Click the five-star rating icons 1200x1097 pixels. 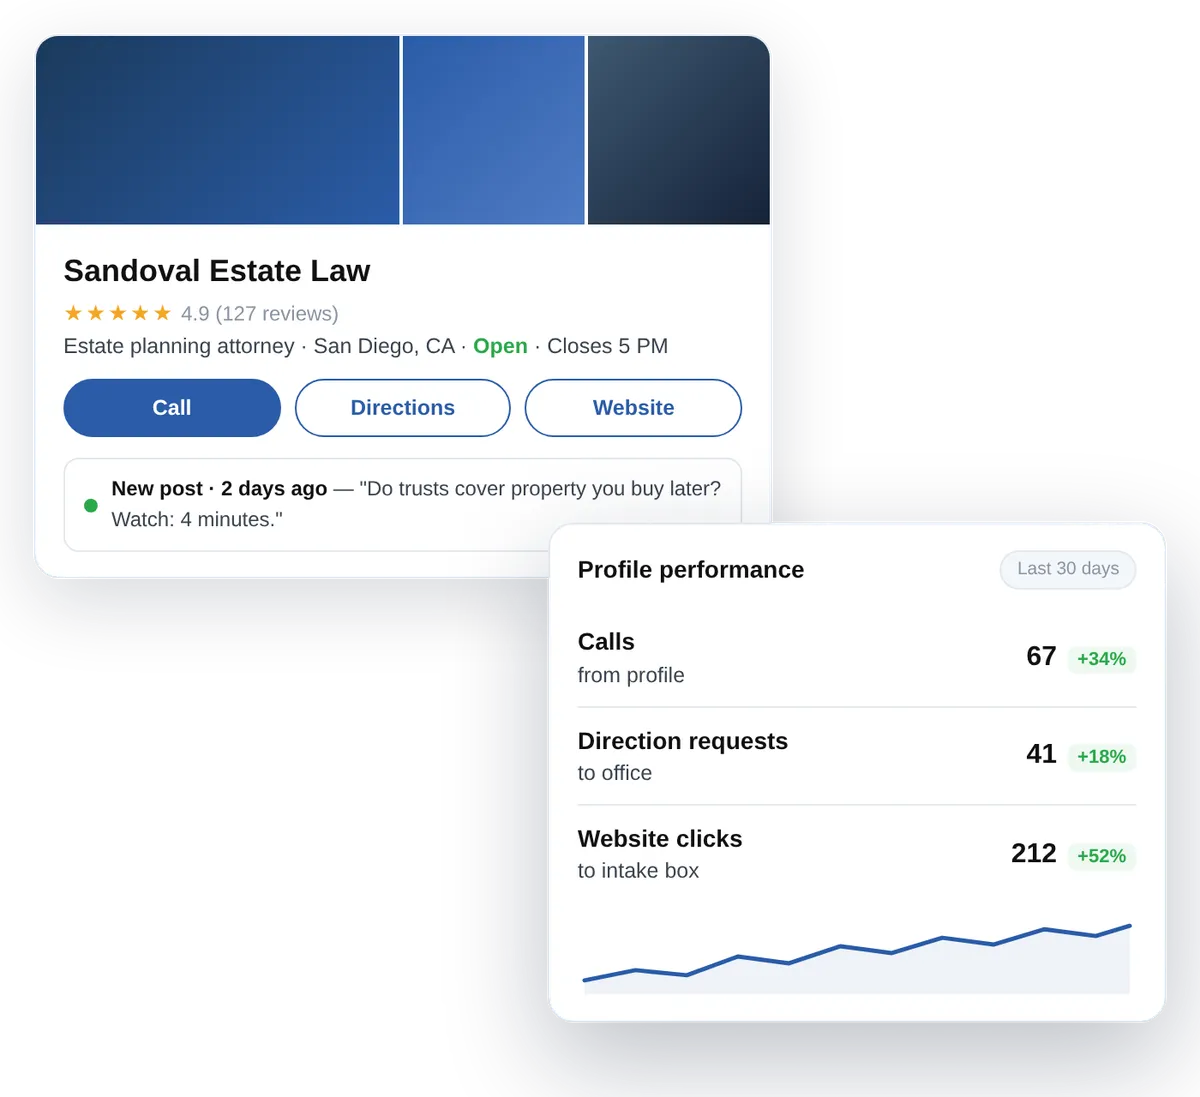point(118,314)
